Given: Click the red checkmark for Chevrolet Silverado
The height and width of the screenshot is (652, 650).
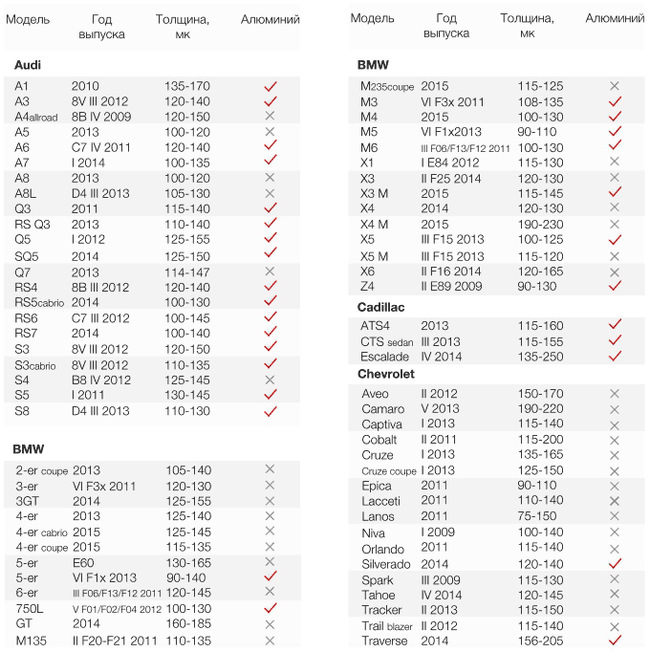Looking at the screenshot, I should pyautogui.click(x=615, y=565).
